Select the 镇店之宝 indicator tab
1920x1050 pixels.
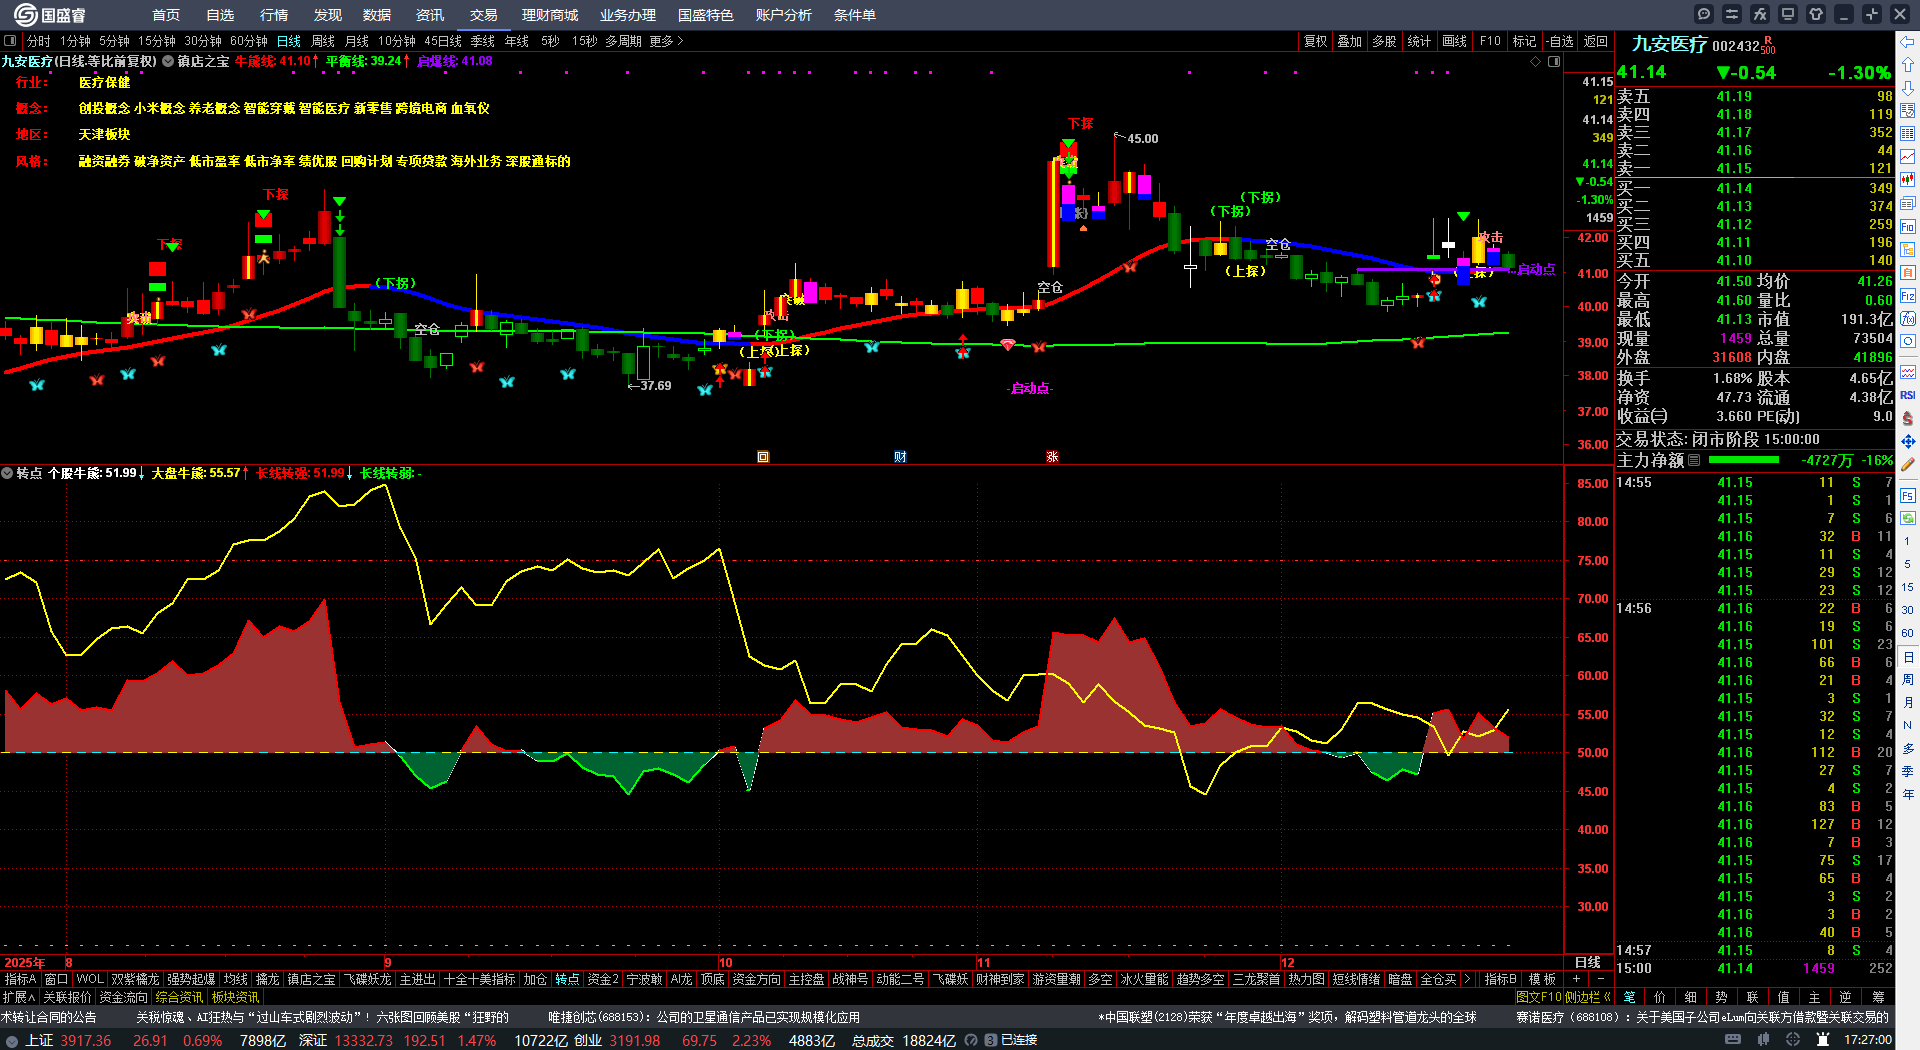pos(312,979)
